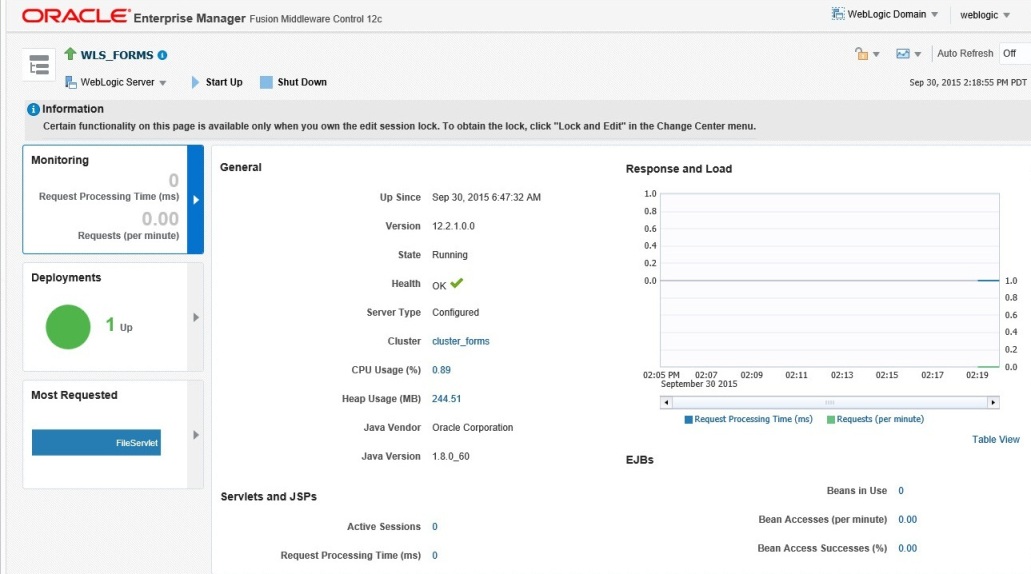Click the Active Sessions value 0
This screenshot has width=1031, height=574.
[x=435, y=527]
